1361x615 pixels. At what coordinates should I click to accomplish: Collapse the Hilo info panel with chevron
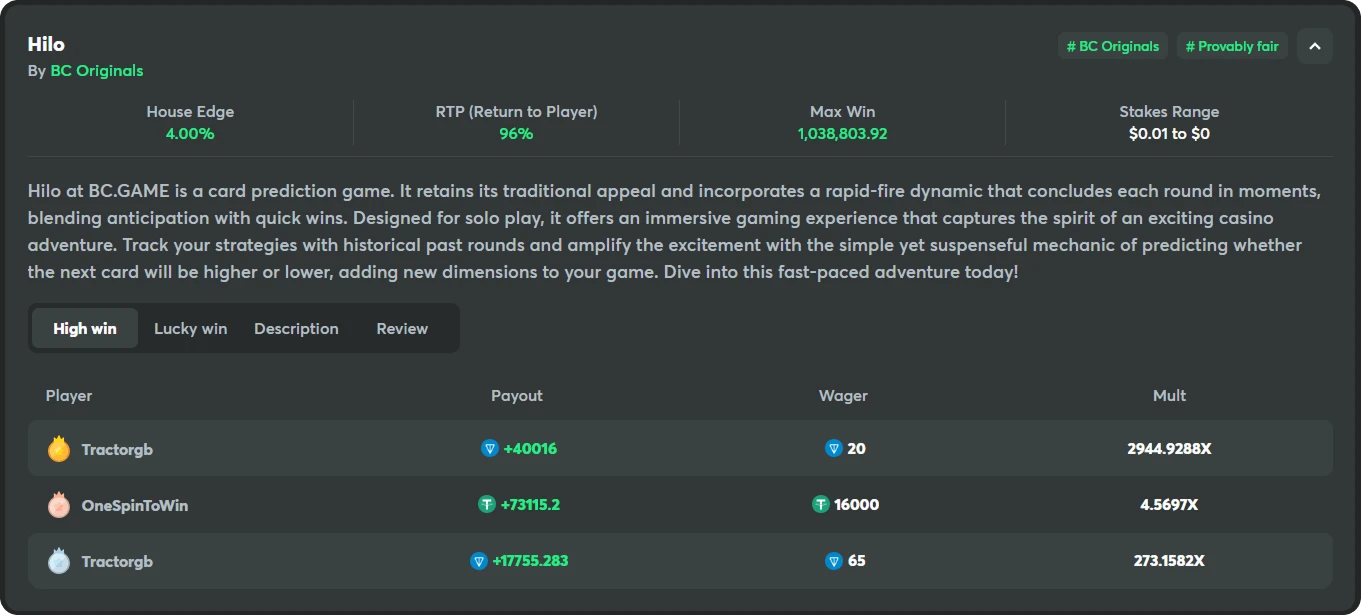[x=1314, y=46]
